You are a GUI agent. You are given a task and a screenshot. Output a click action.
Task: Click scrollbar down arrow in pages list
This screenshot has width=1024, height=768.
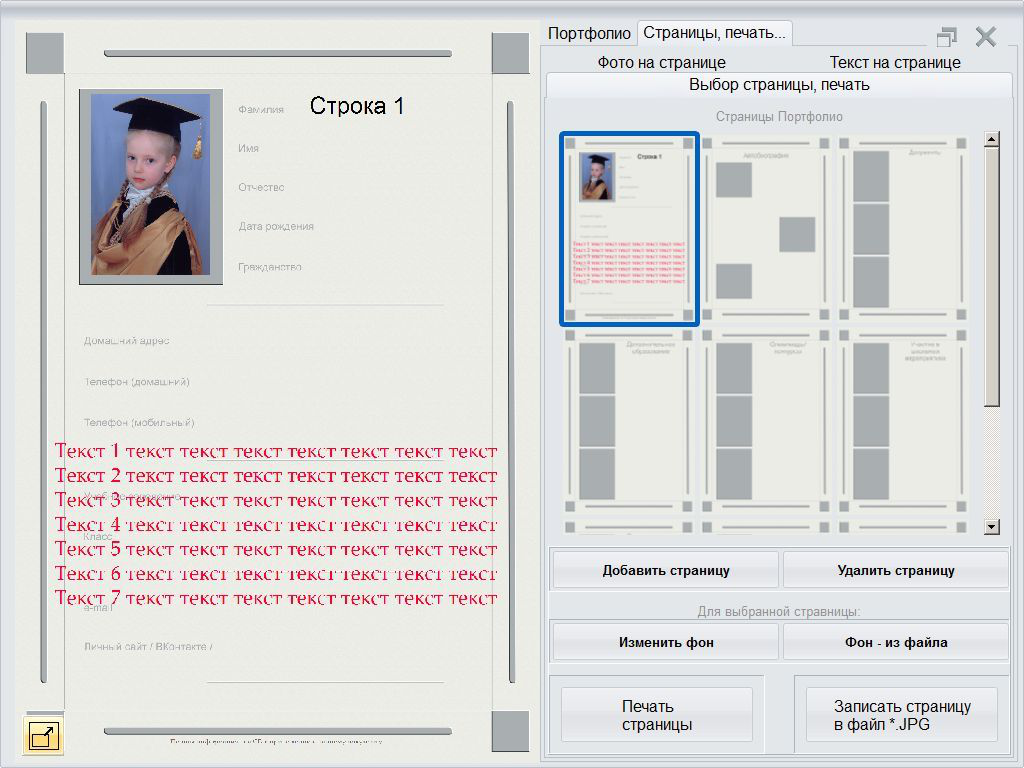coord(992,527)
